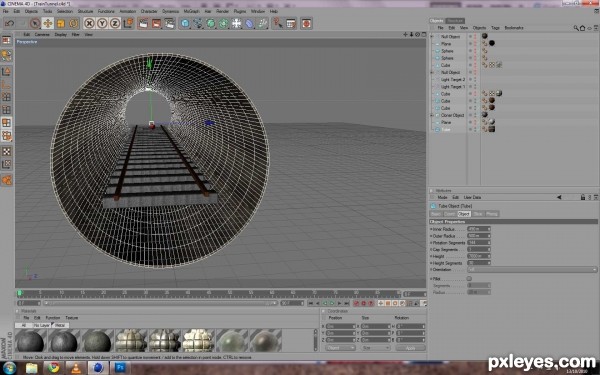Click the Undo arrow in the toolbar
Viewport: 600px width, 375px height.
point(9,23)
